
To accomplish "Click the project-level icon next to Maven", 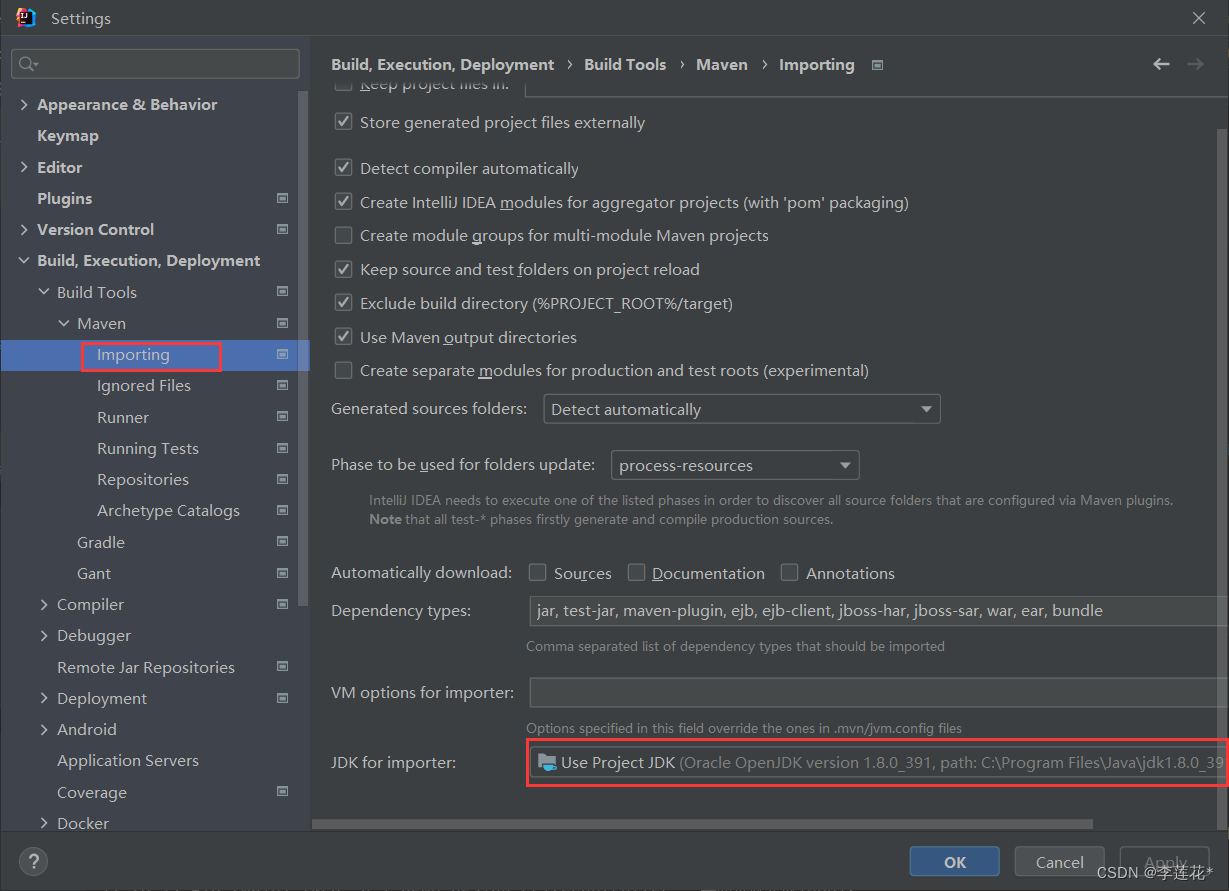I will click(283, 323).
